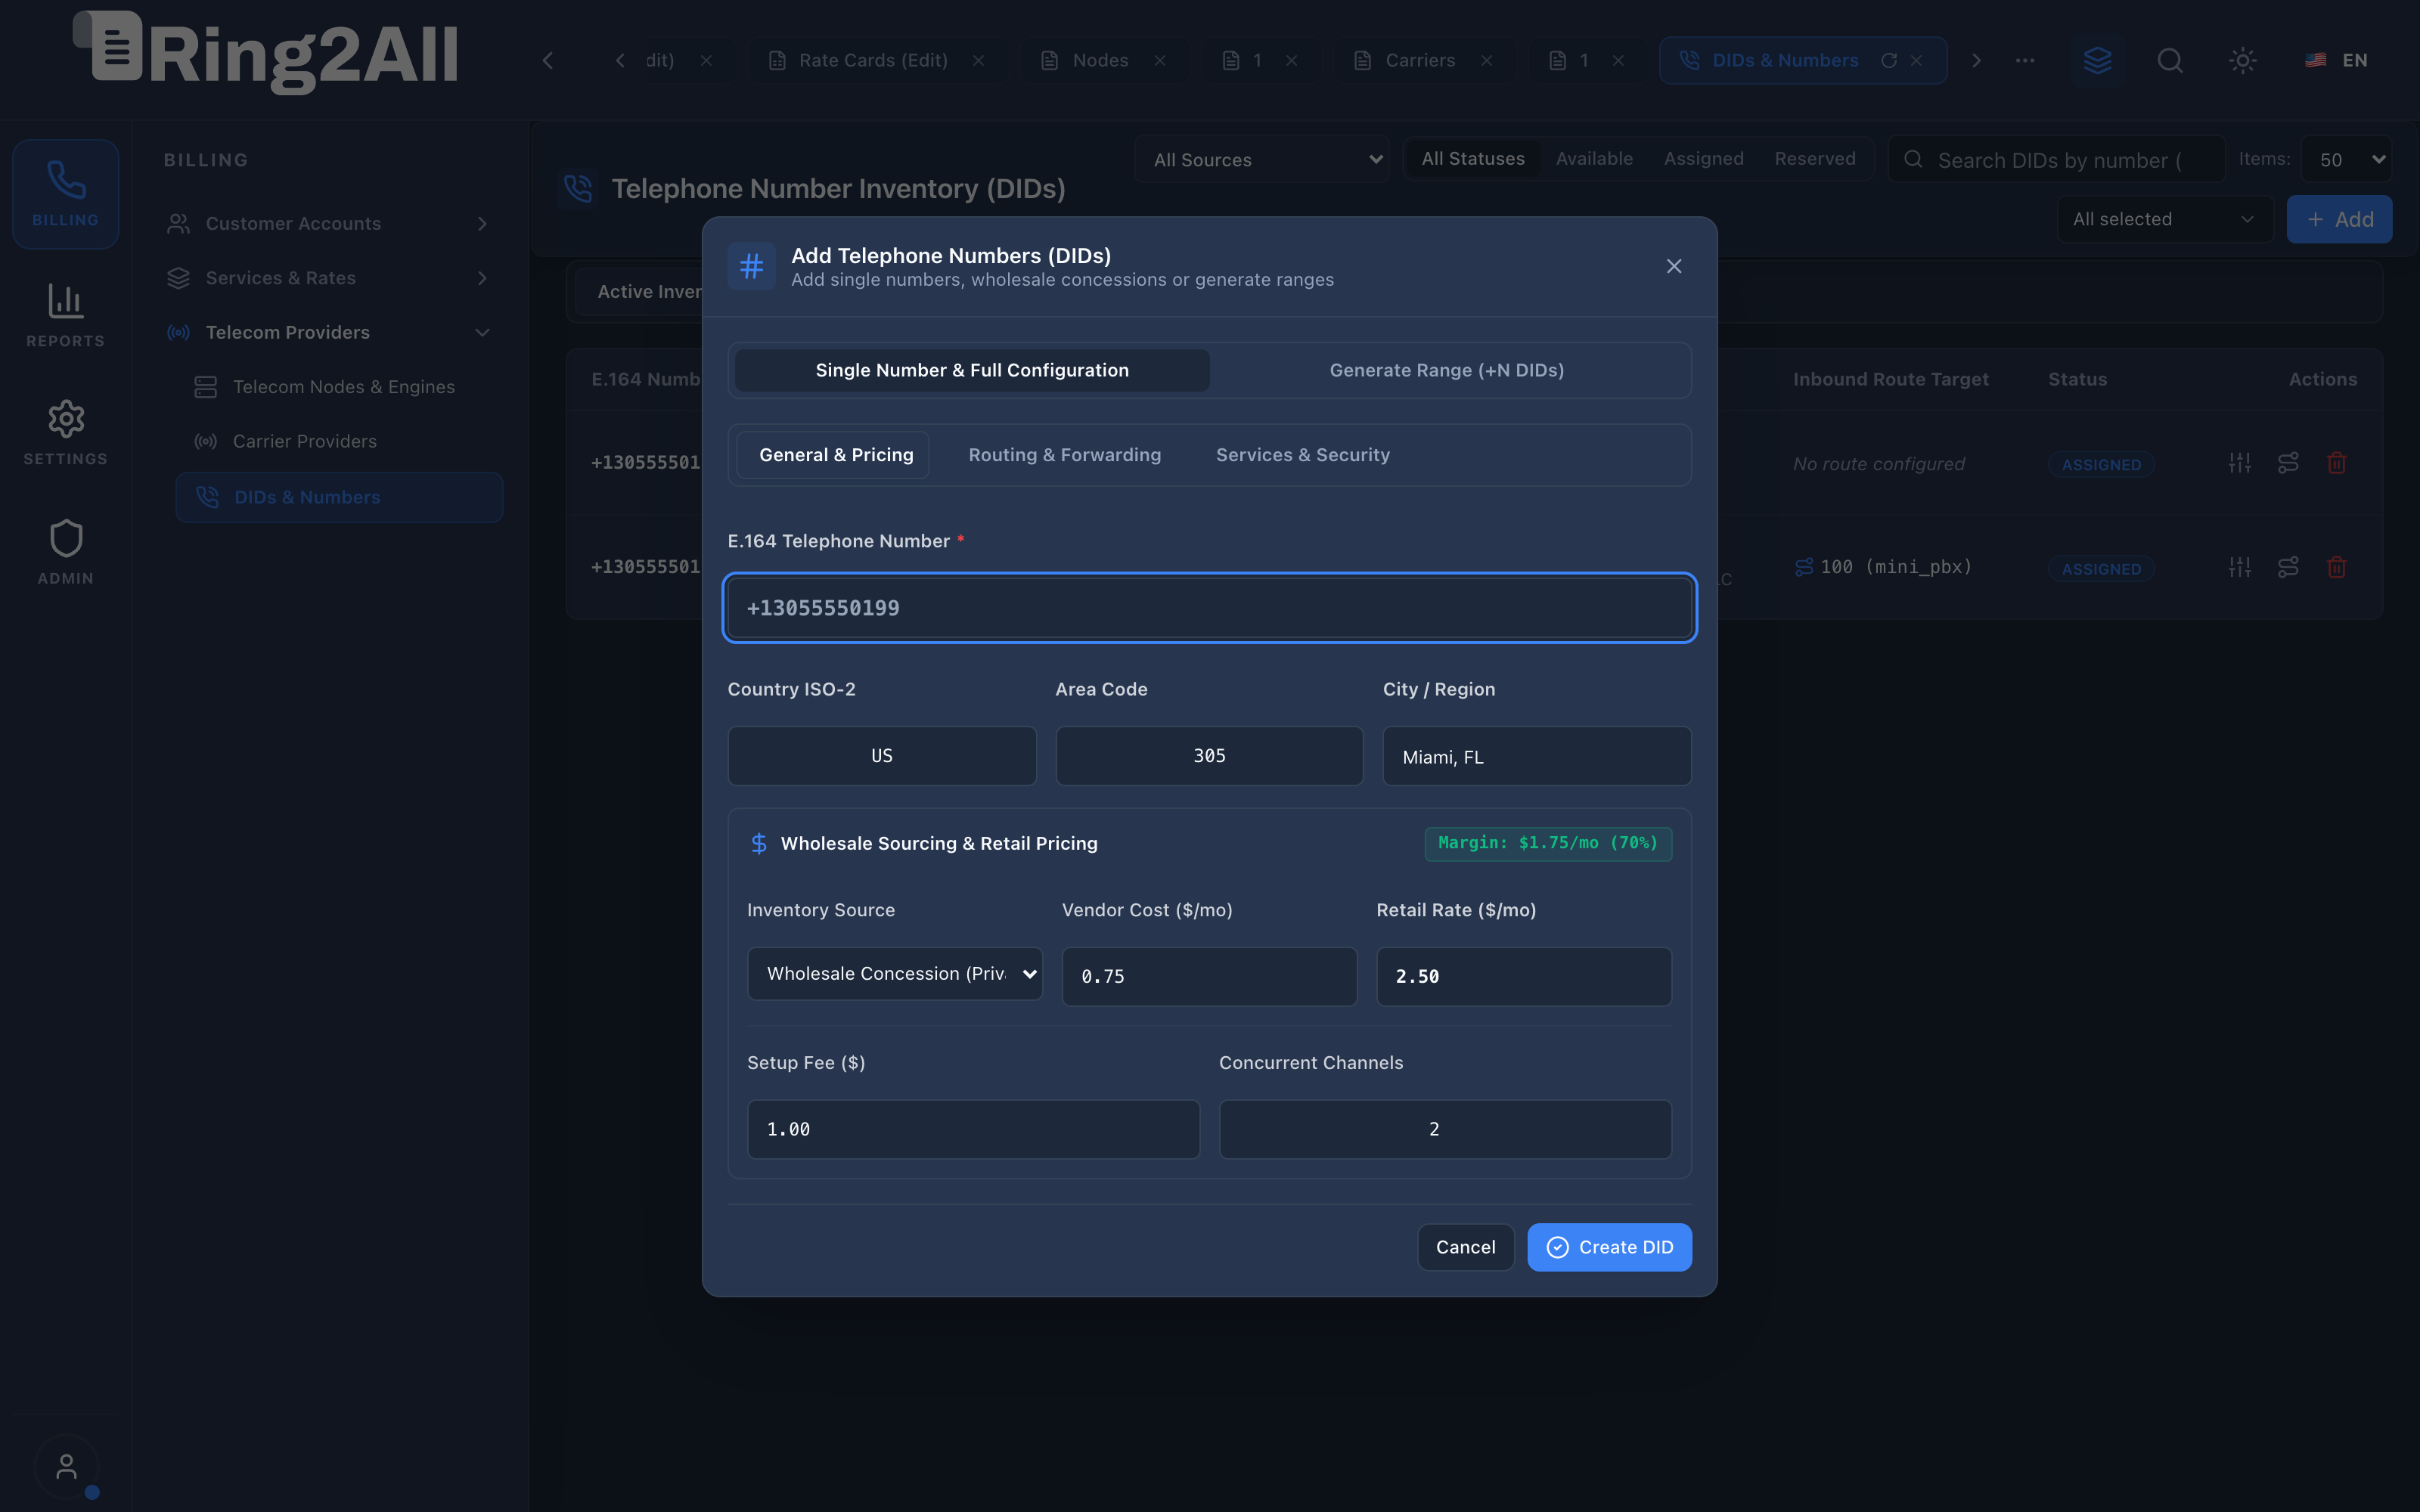
Task: Select Single Number & Full Configuration mode
Action: click(971, 370)
